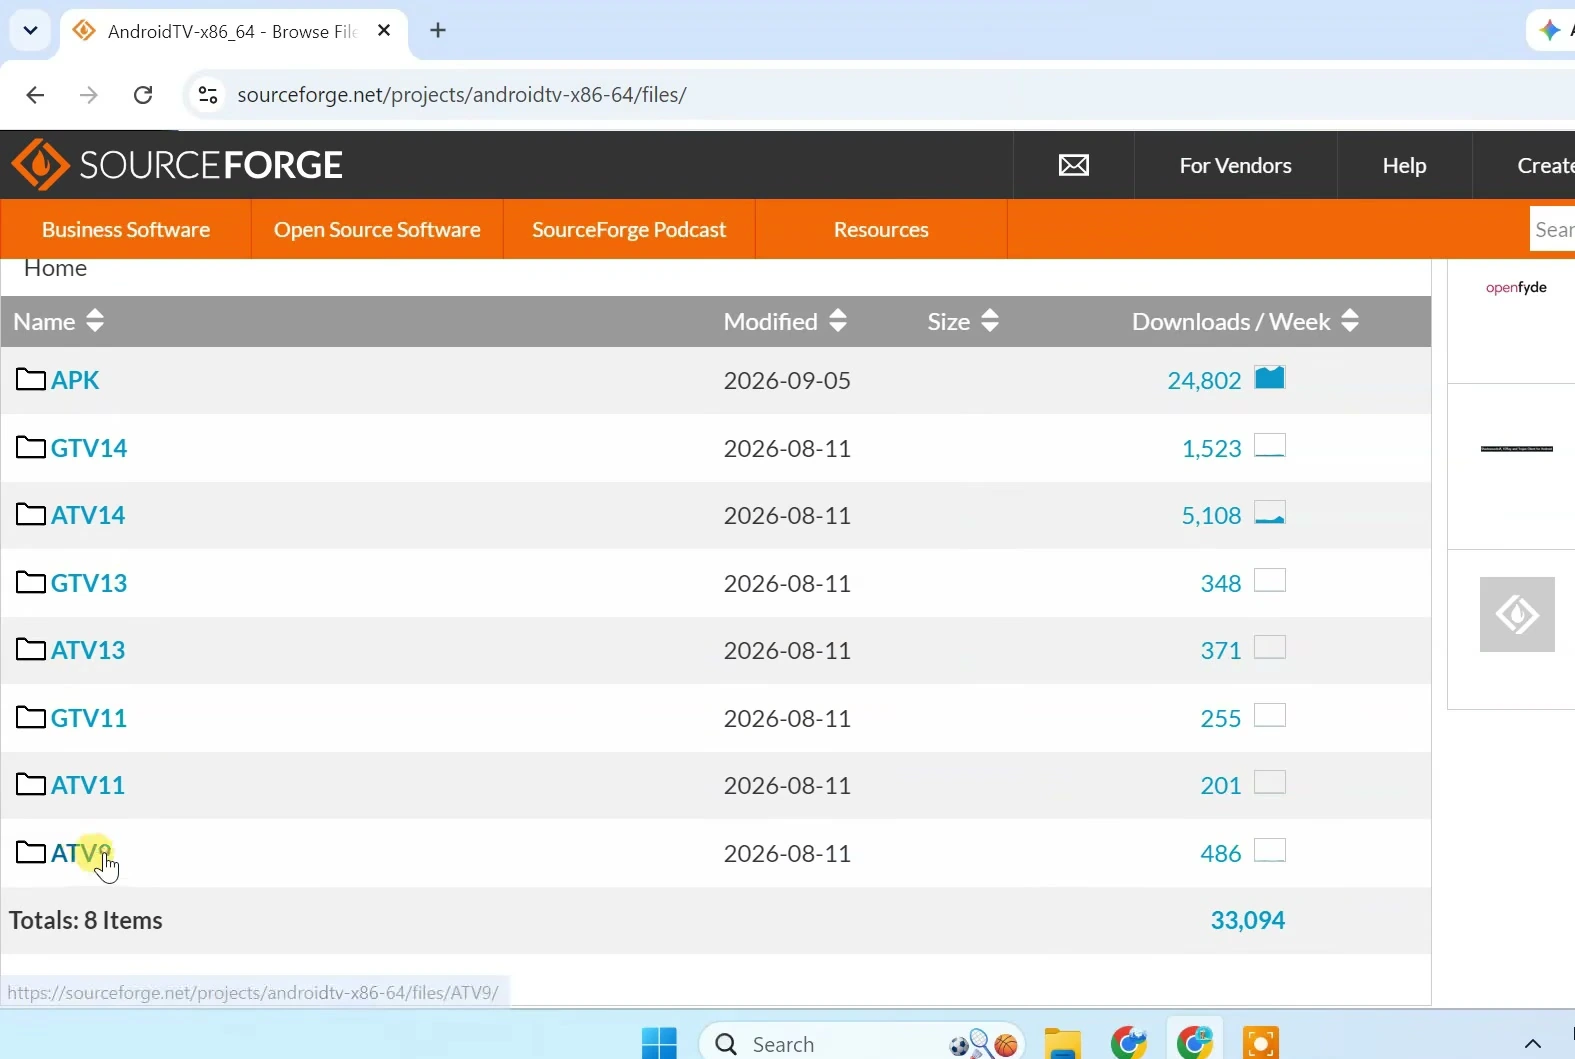Sort by Downloads / Week column
The width and height of the screenshot is (1575, 1059).
click(1246, 321)
